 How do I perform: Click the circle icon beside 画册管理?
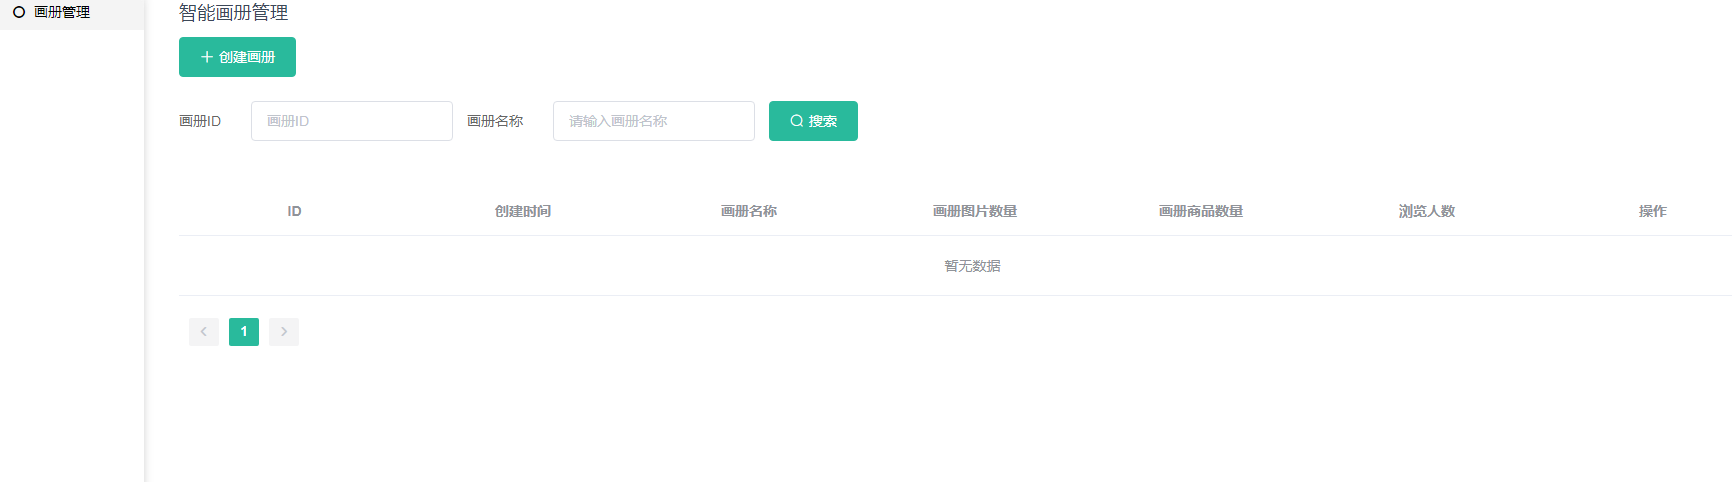pos(18,13)
